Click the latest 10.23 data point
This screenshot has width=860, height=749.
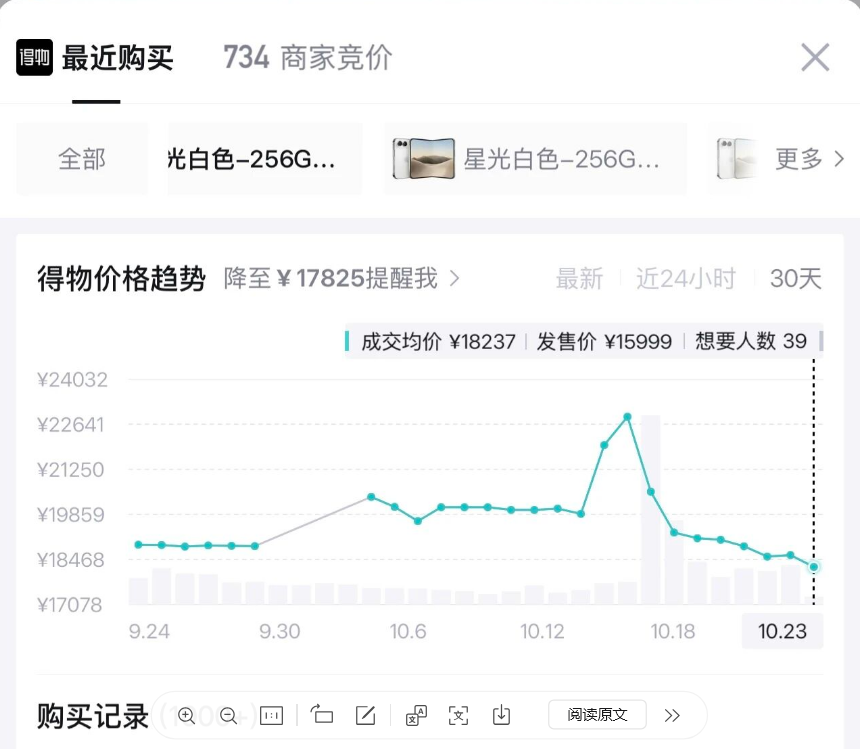814,567
